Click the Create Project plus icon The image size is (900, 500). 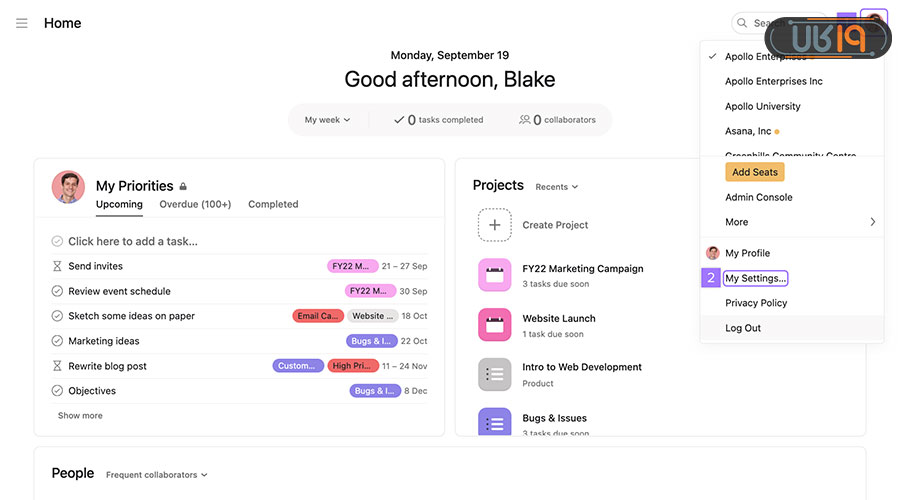[495, 225]
